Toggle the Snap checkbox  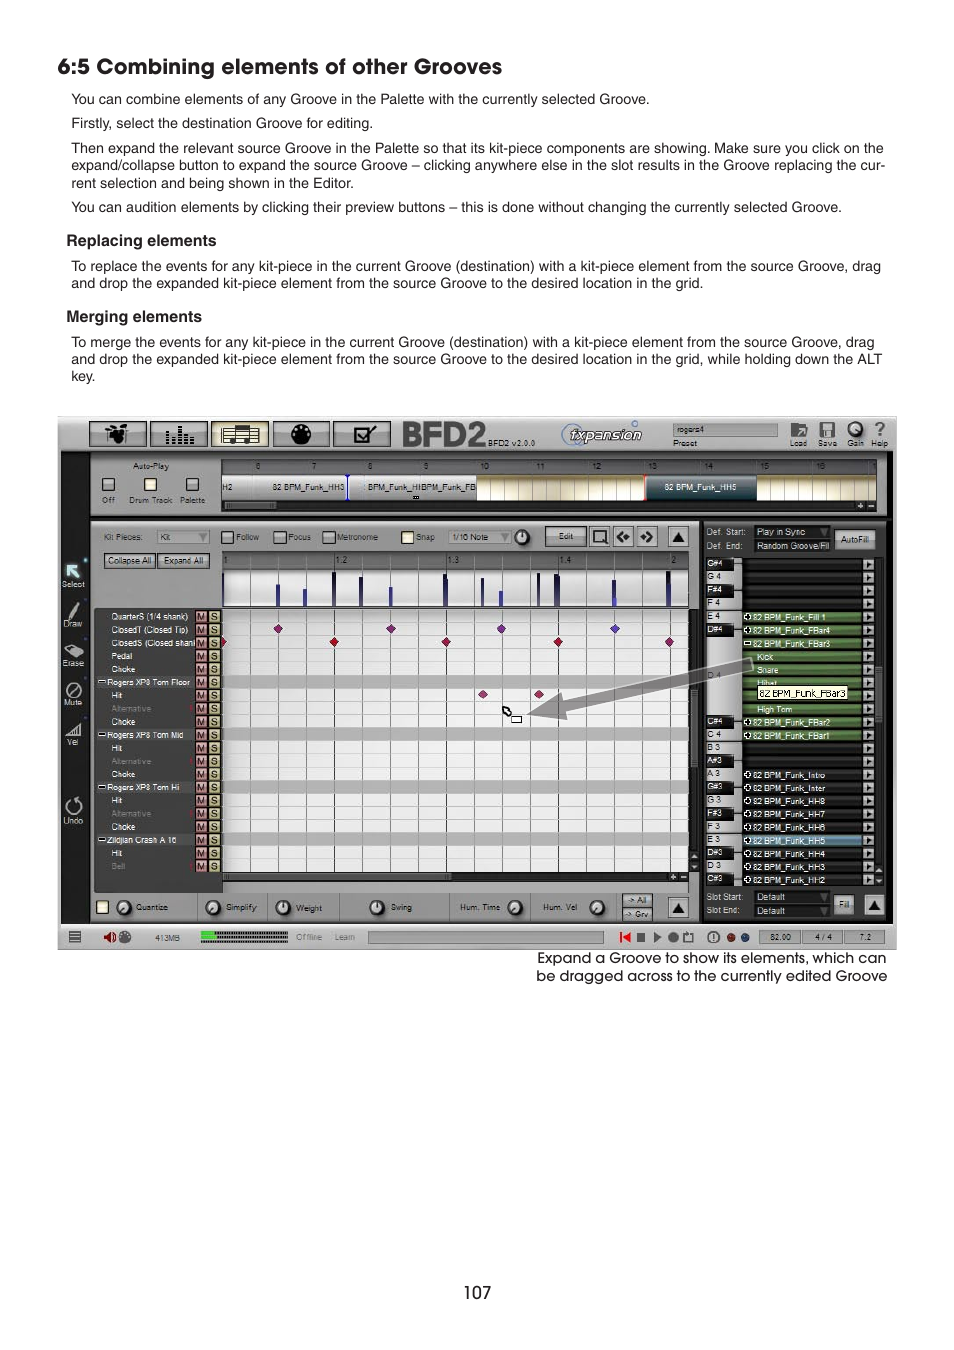click(407, 537)
